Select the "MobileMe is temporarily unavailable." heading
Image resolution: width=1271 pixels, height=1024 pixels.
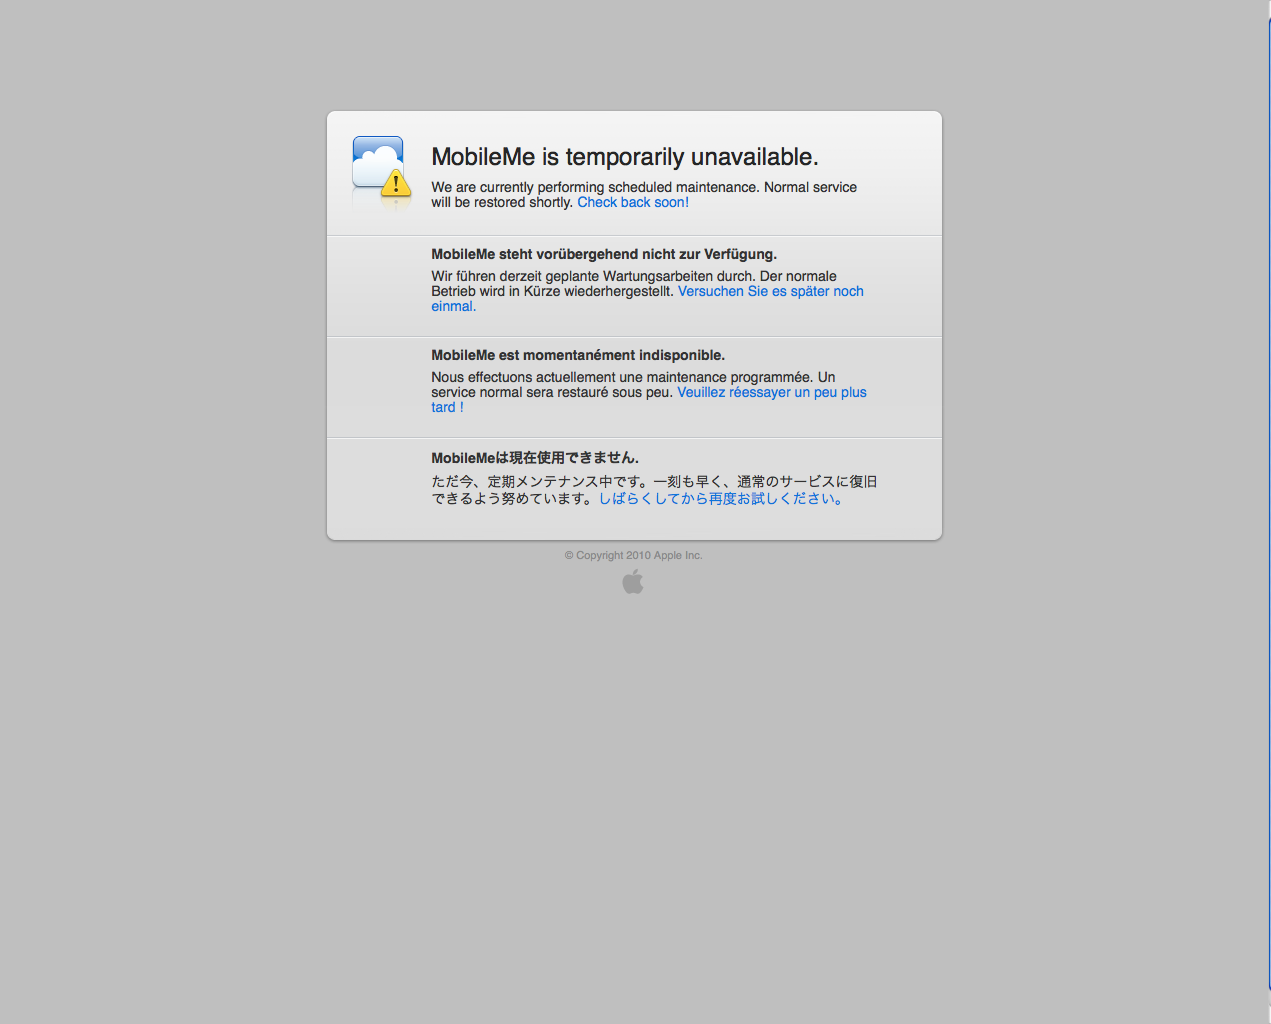click(x=625, y=157)
